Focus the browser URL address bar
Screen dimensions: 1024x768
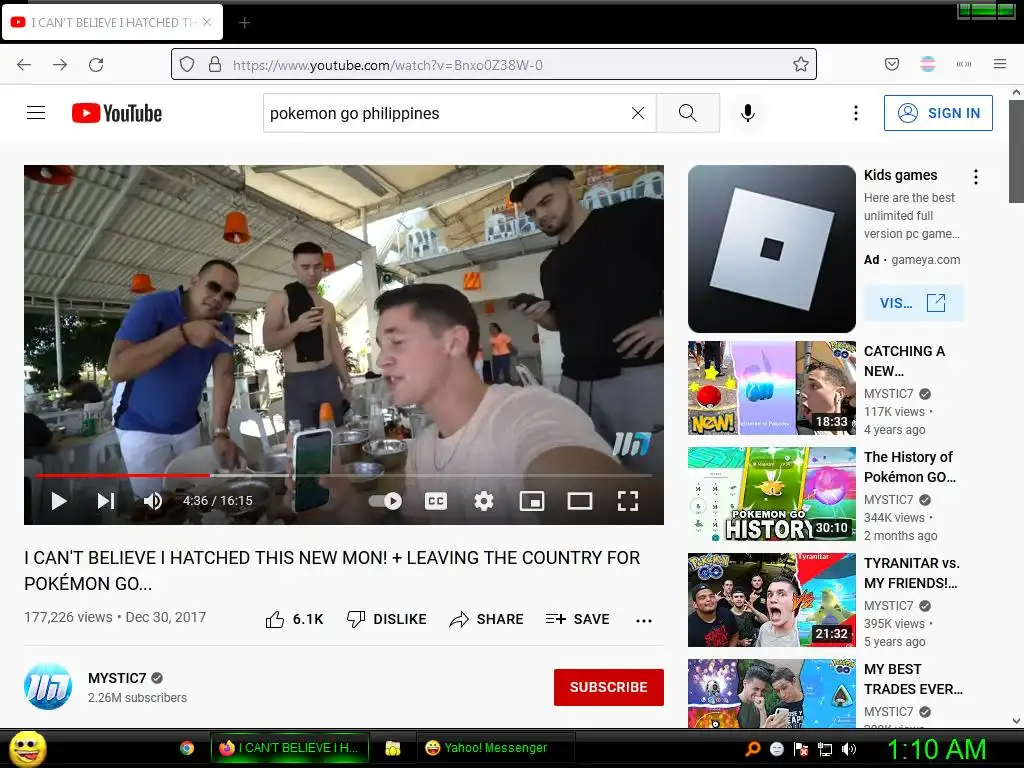[493, 65]
